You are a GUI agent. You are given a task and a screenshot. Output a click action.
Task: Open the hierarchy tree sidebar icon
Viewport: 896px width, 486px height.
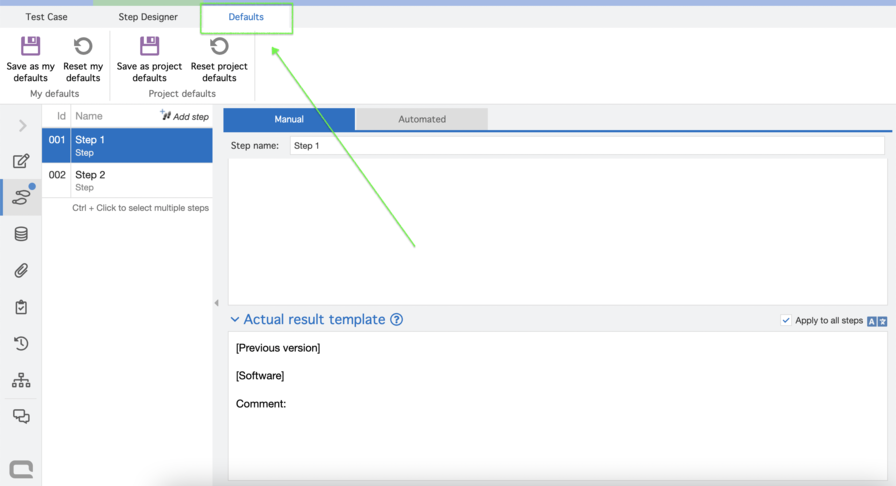coord(21,381)
